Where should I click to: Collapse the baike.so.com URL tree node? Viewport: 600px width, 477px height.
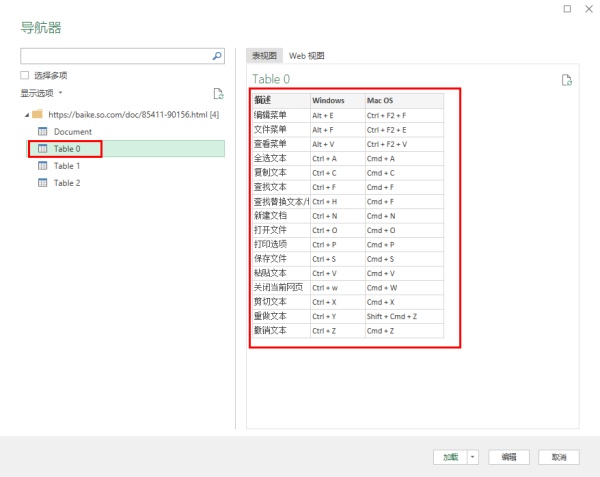27,115
